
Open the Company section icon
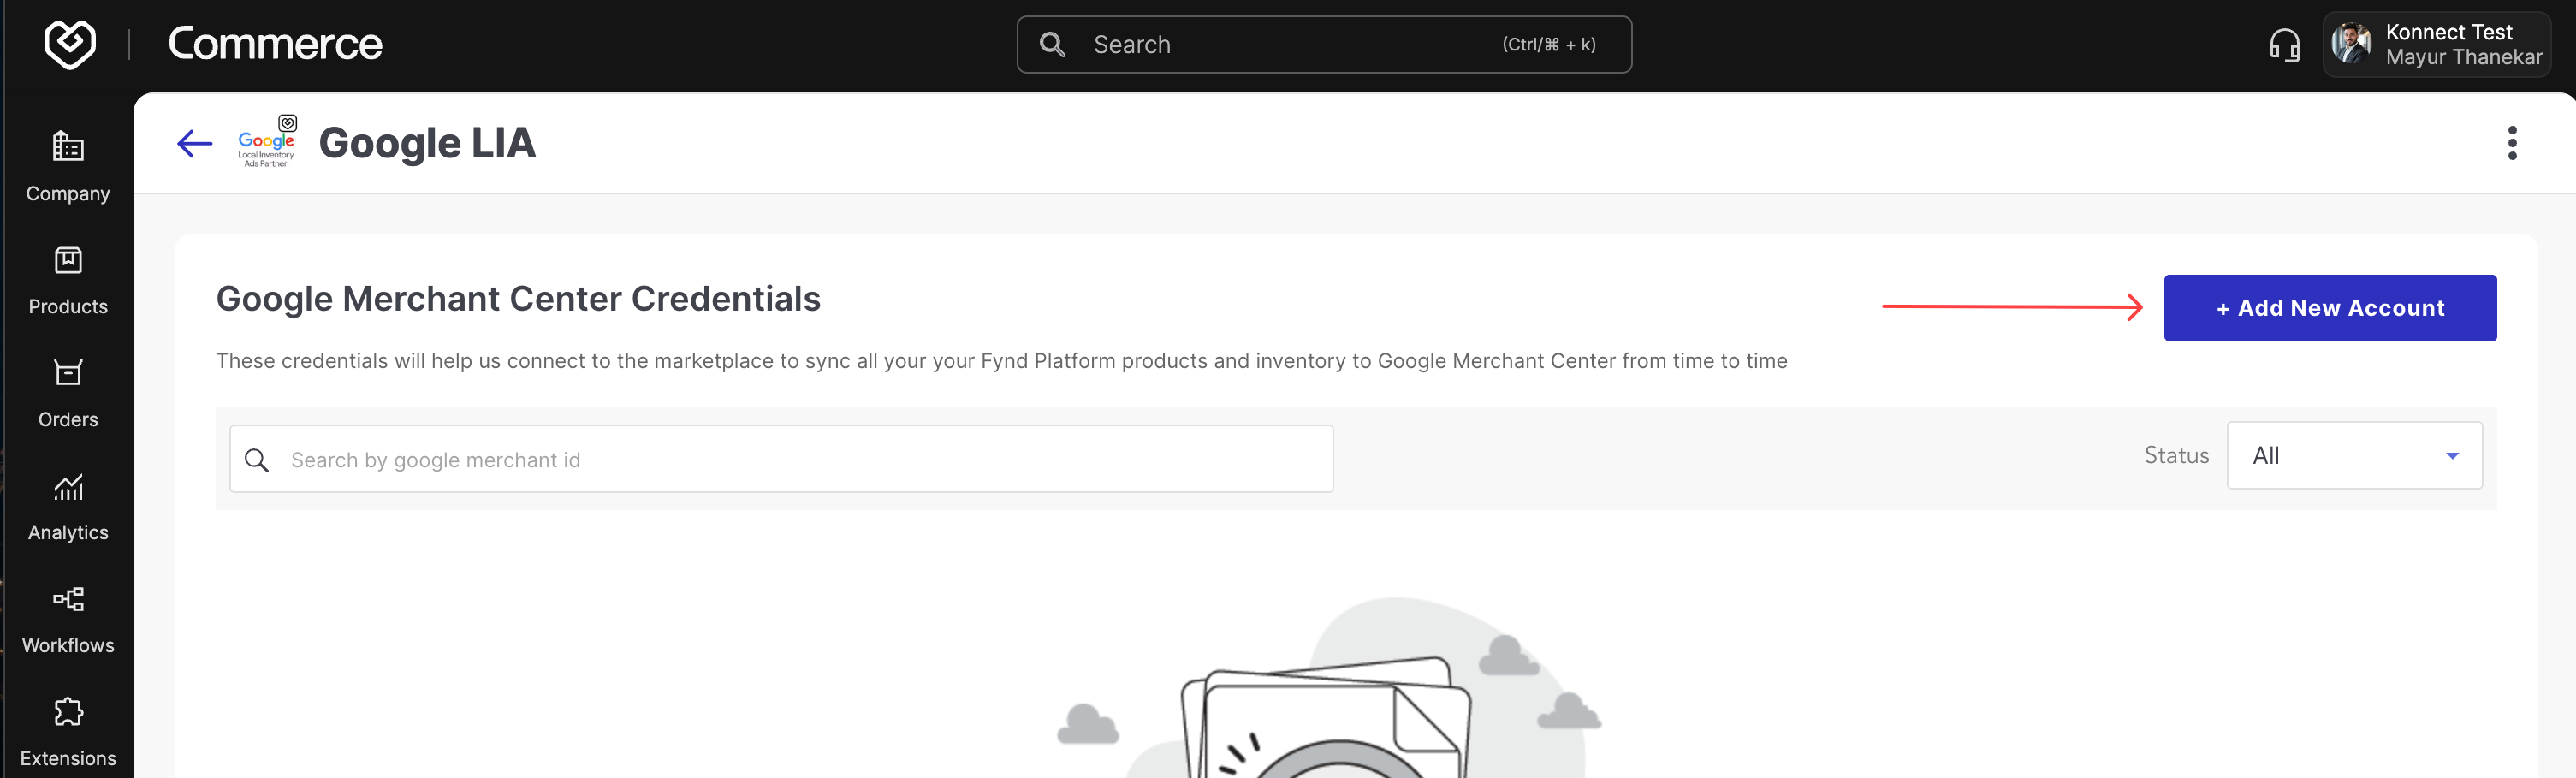[x=68, y=147]
